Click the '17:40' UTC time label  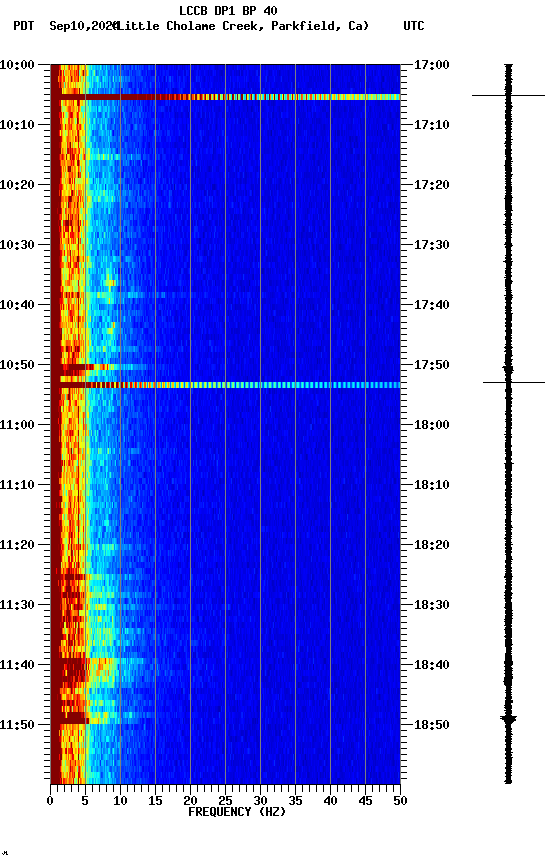coord(432,305)
